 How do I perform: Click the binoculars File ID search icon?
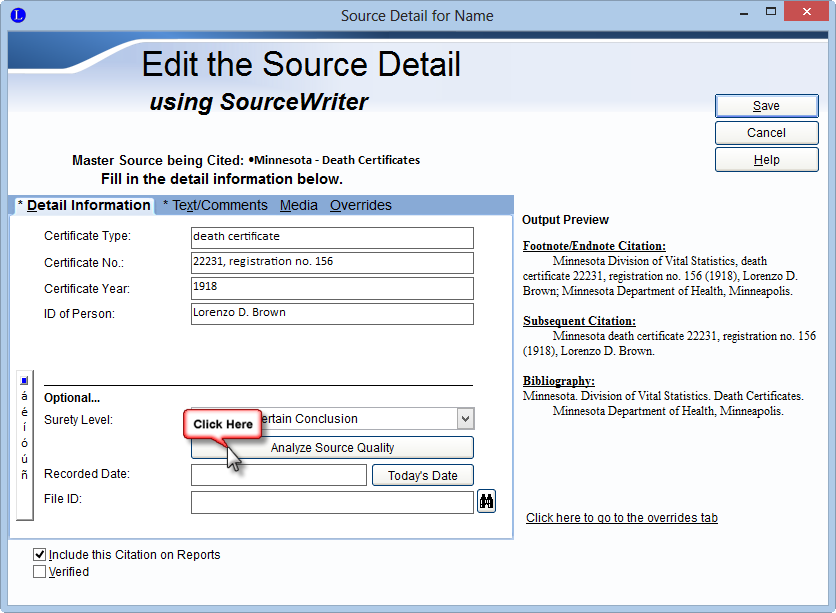pyautogui.click(x=486, y=501)
